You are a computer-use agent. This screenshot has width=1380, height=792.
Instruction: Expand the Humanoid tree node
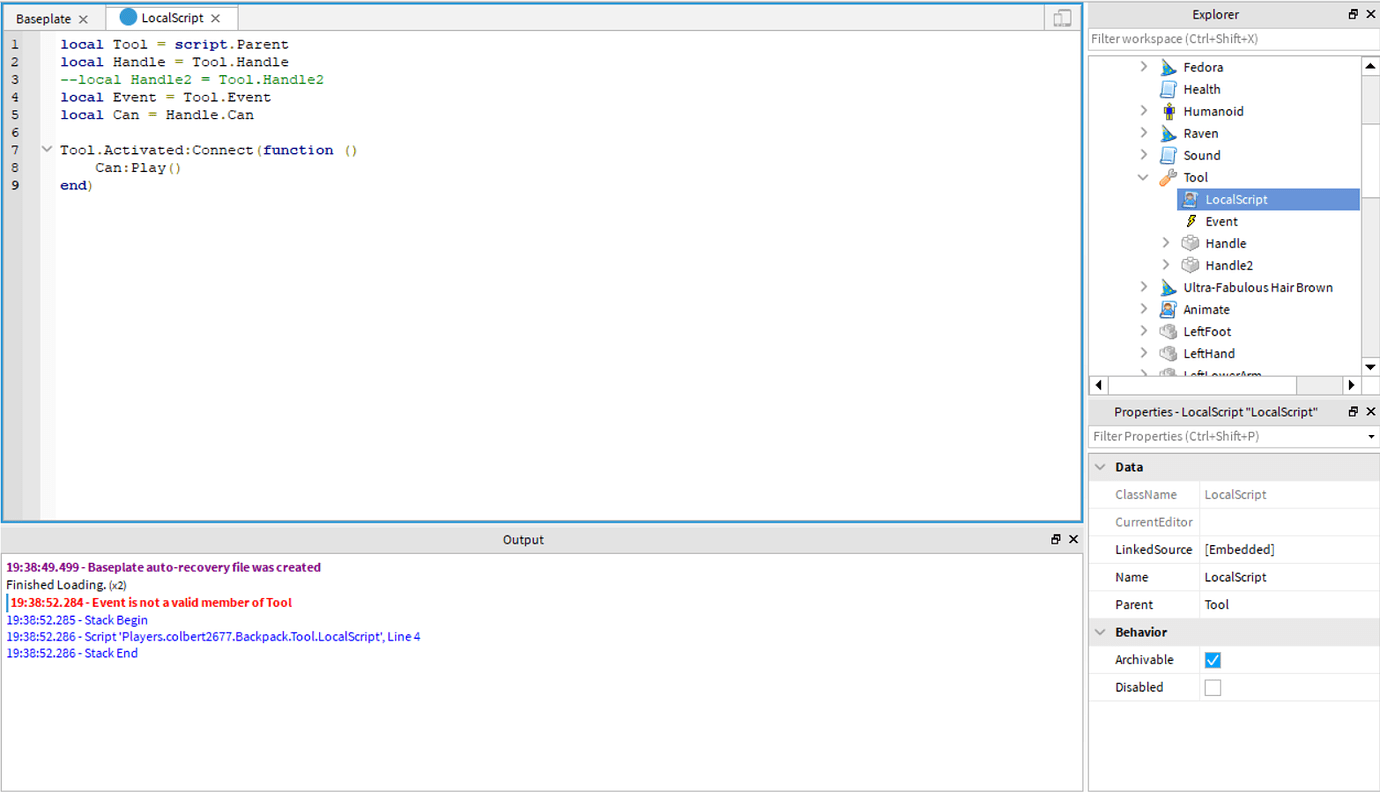click(1144, 111)
